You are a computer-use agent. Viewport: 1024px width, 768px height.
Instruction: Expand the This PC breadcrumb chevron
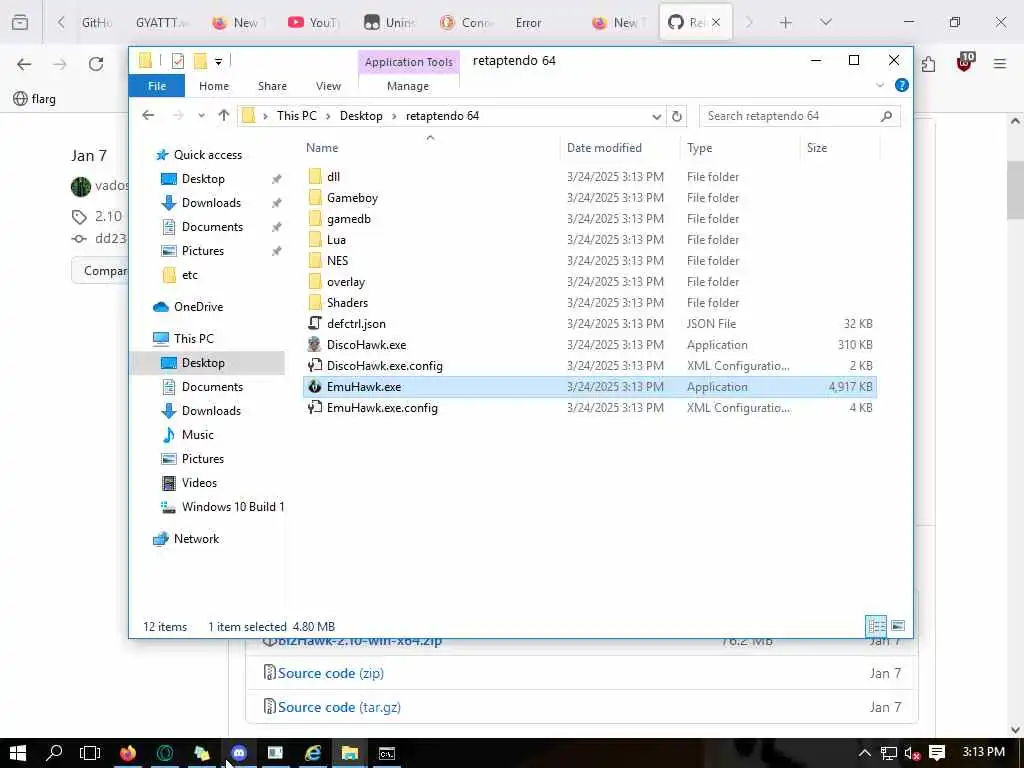[328, 116]
